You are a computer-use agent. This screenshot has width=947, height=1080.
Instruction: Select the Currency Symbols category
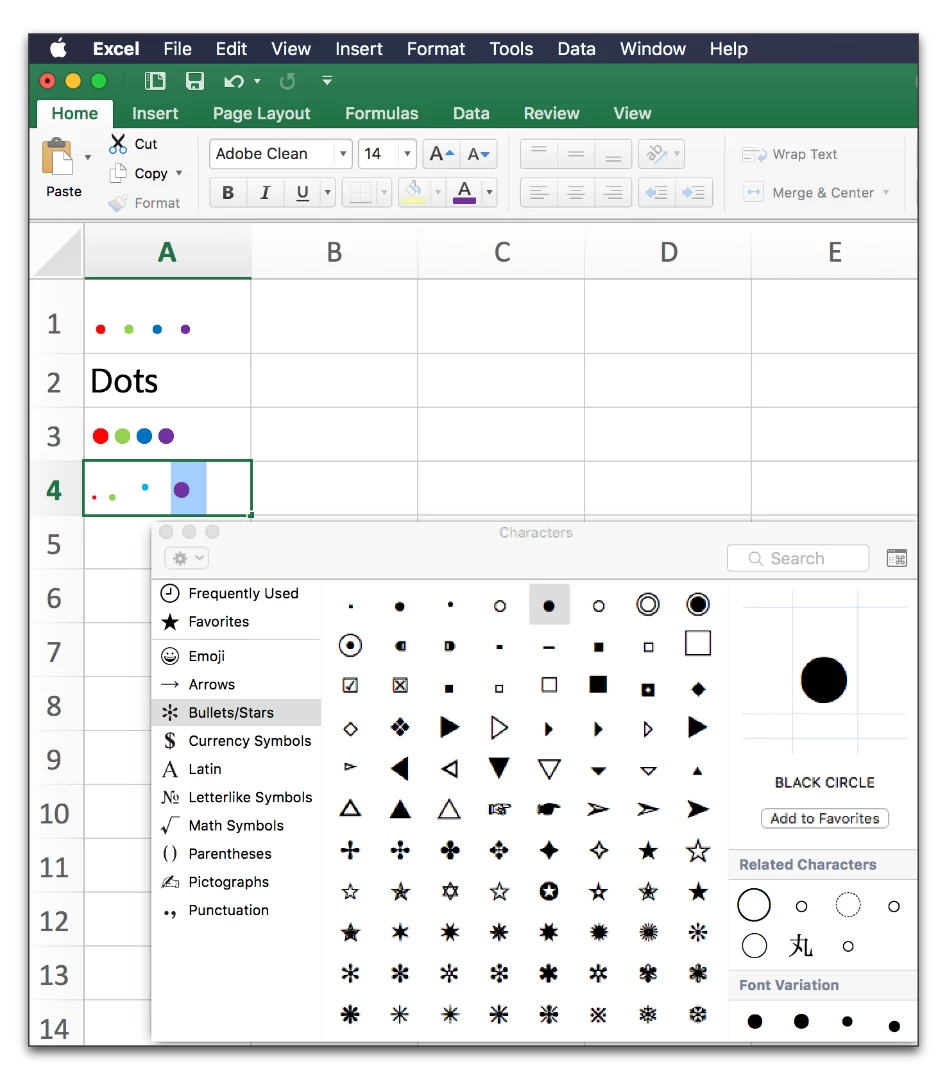click(236, 740)
